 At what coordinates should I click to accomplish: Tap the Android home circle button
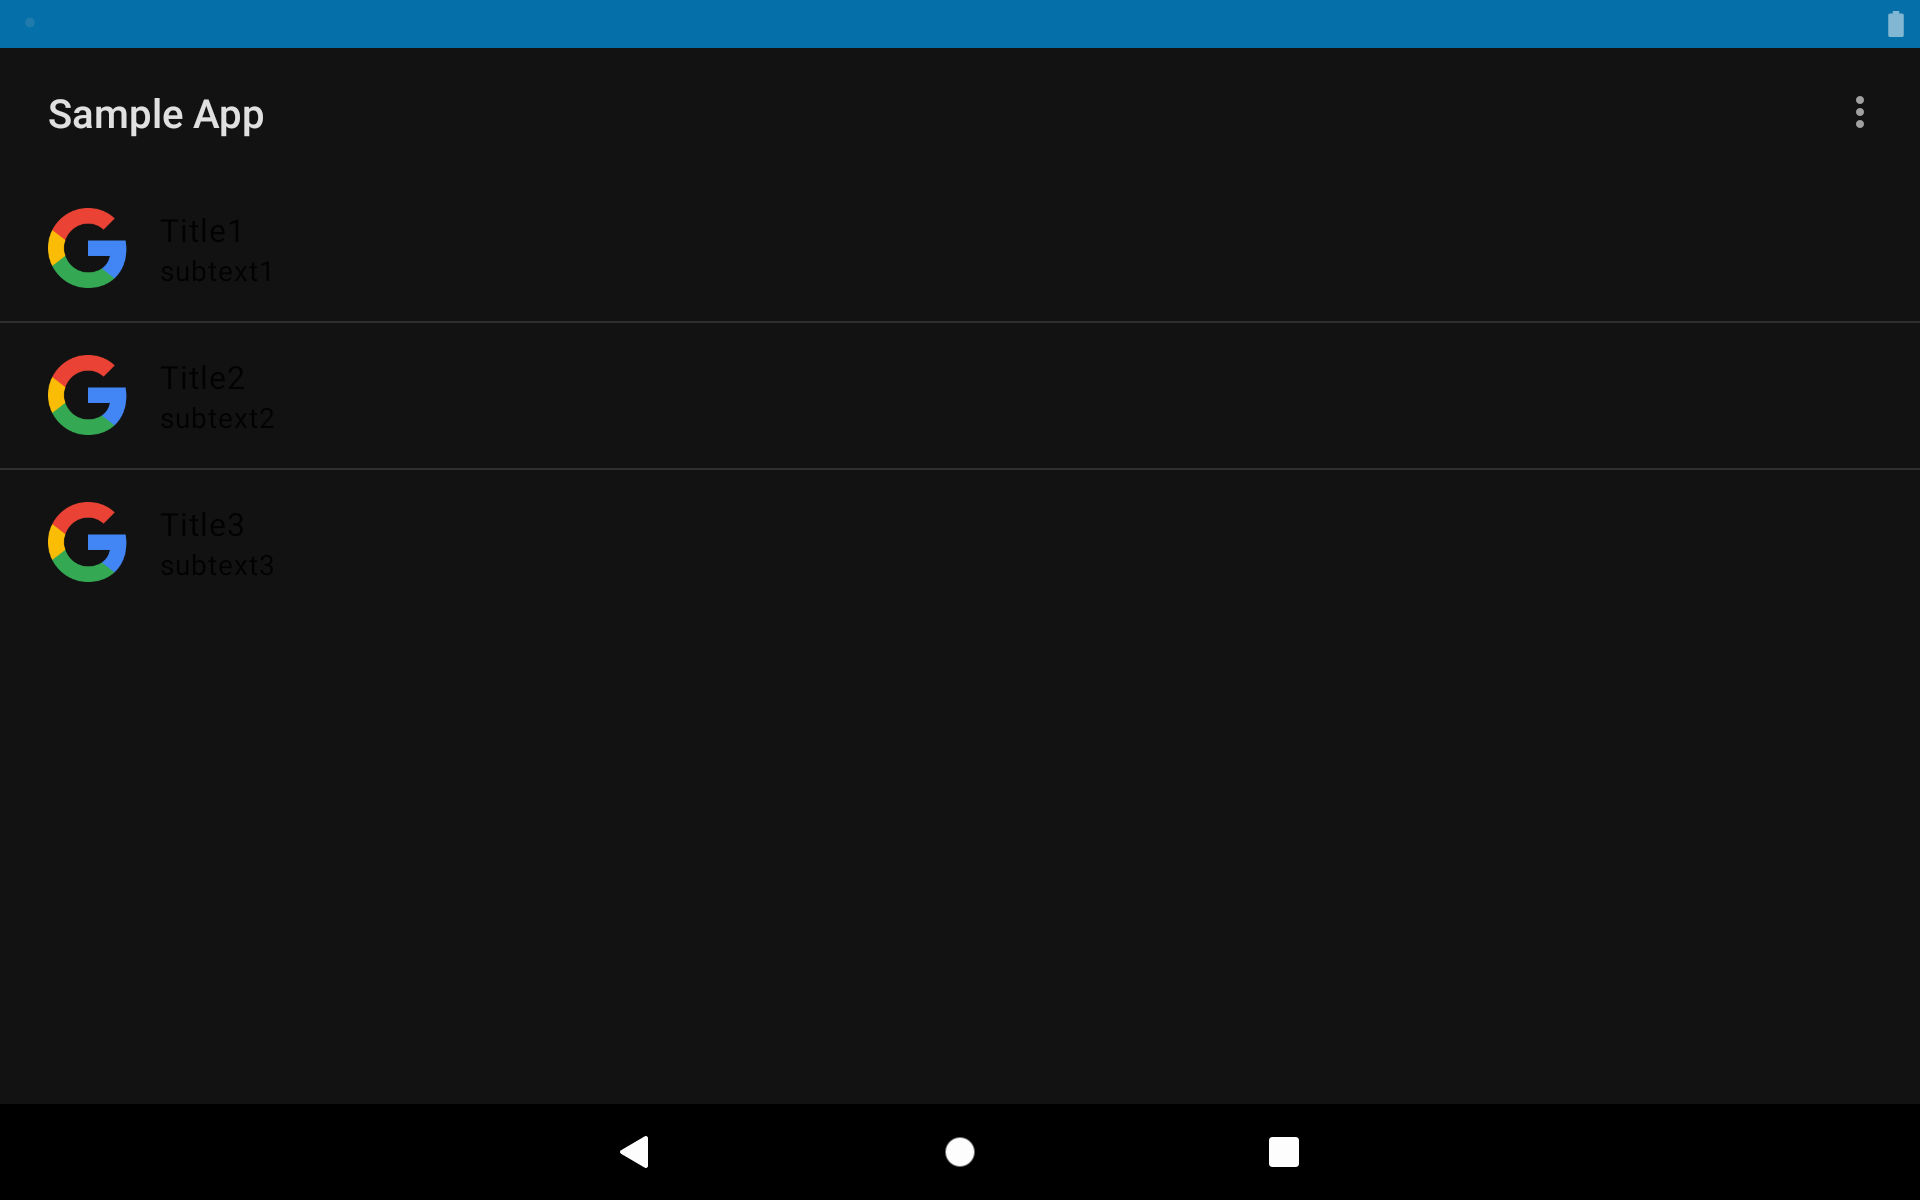click(960, 1152)
